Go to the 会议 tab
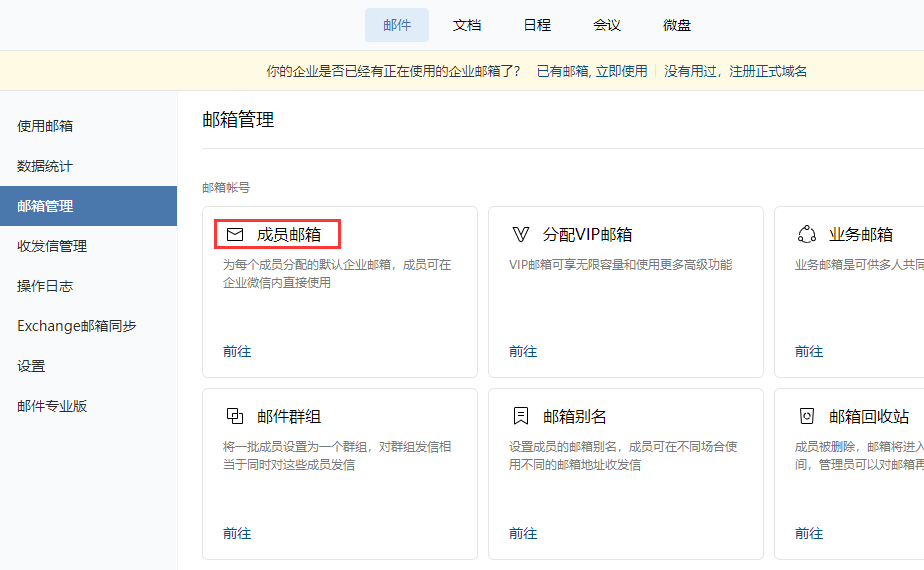Viewport: 924px width, 570px height. click(607, 25)
